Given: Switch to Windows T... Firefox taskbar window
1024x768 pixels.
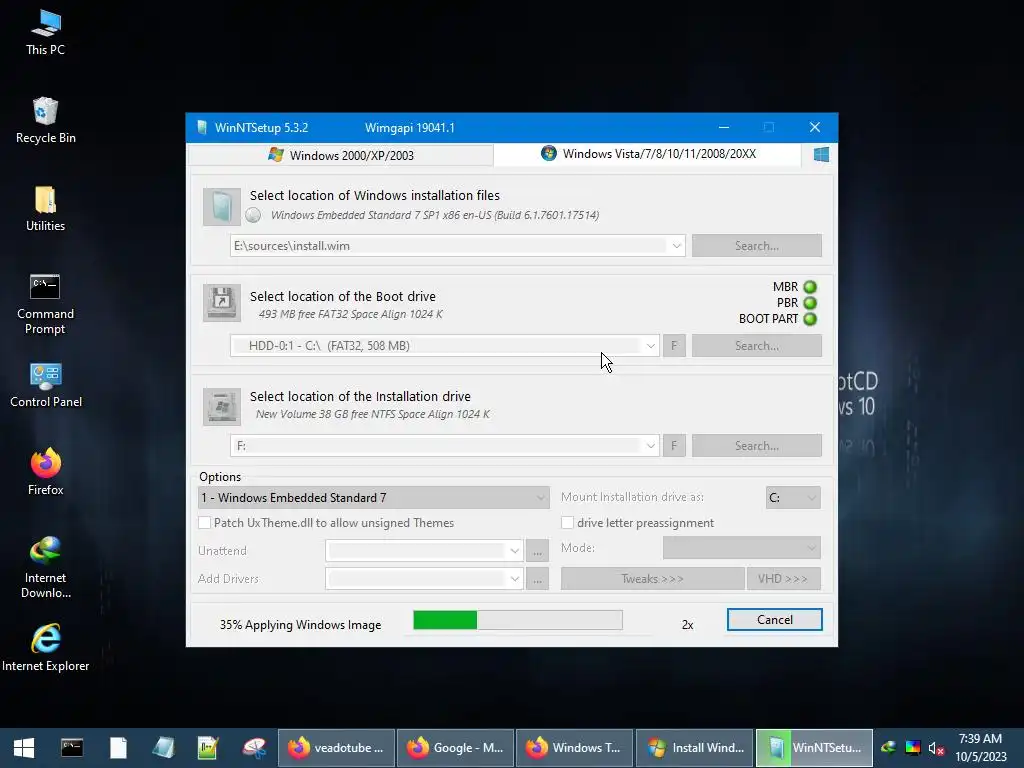Looking at the screenshot, I should pyautogui.click(x=574, y=748).
